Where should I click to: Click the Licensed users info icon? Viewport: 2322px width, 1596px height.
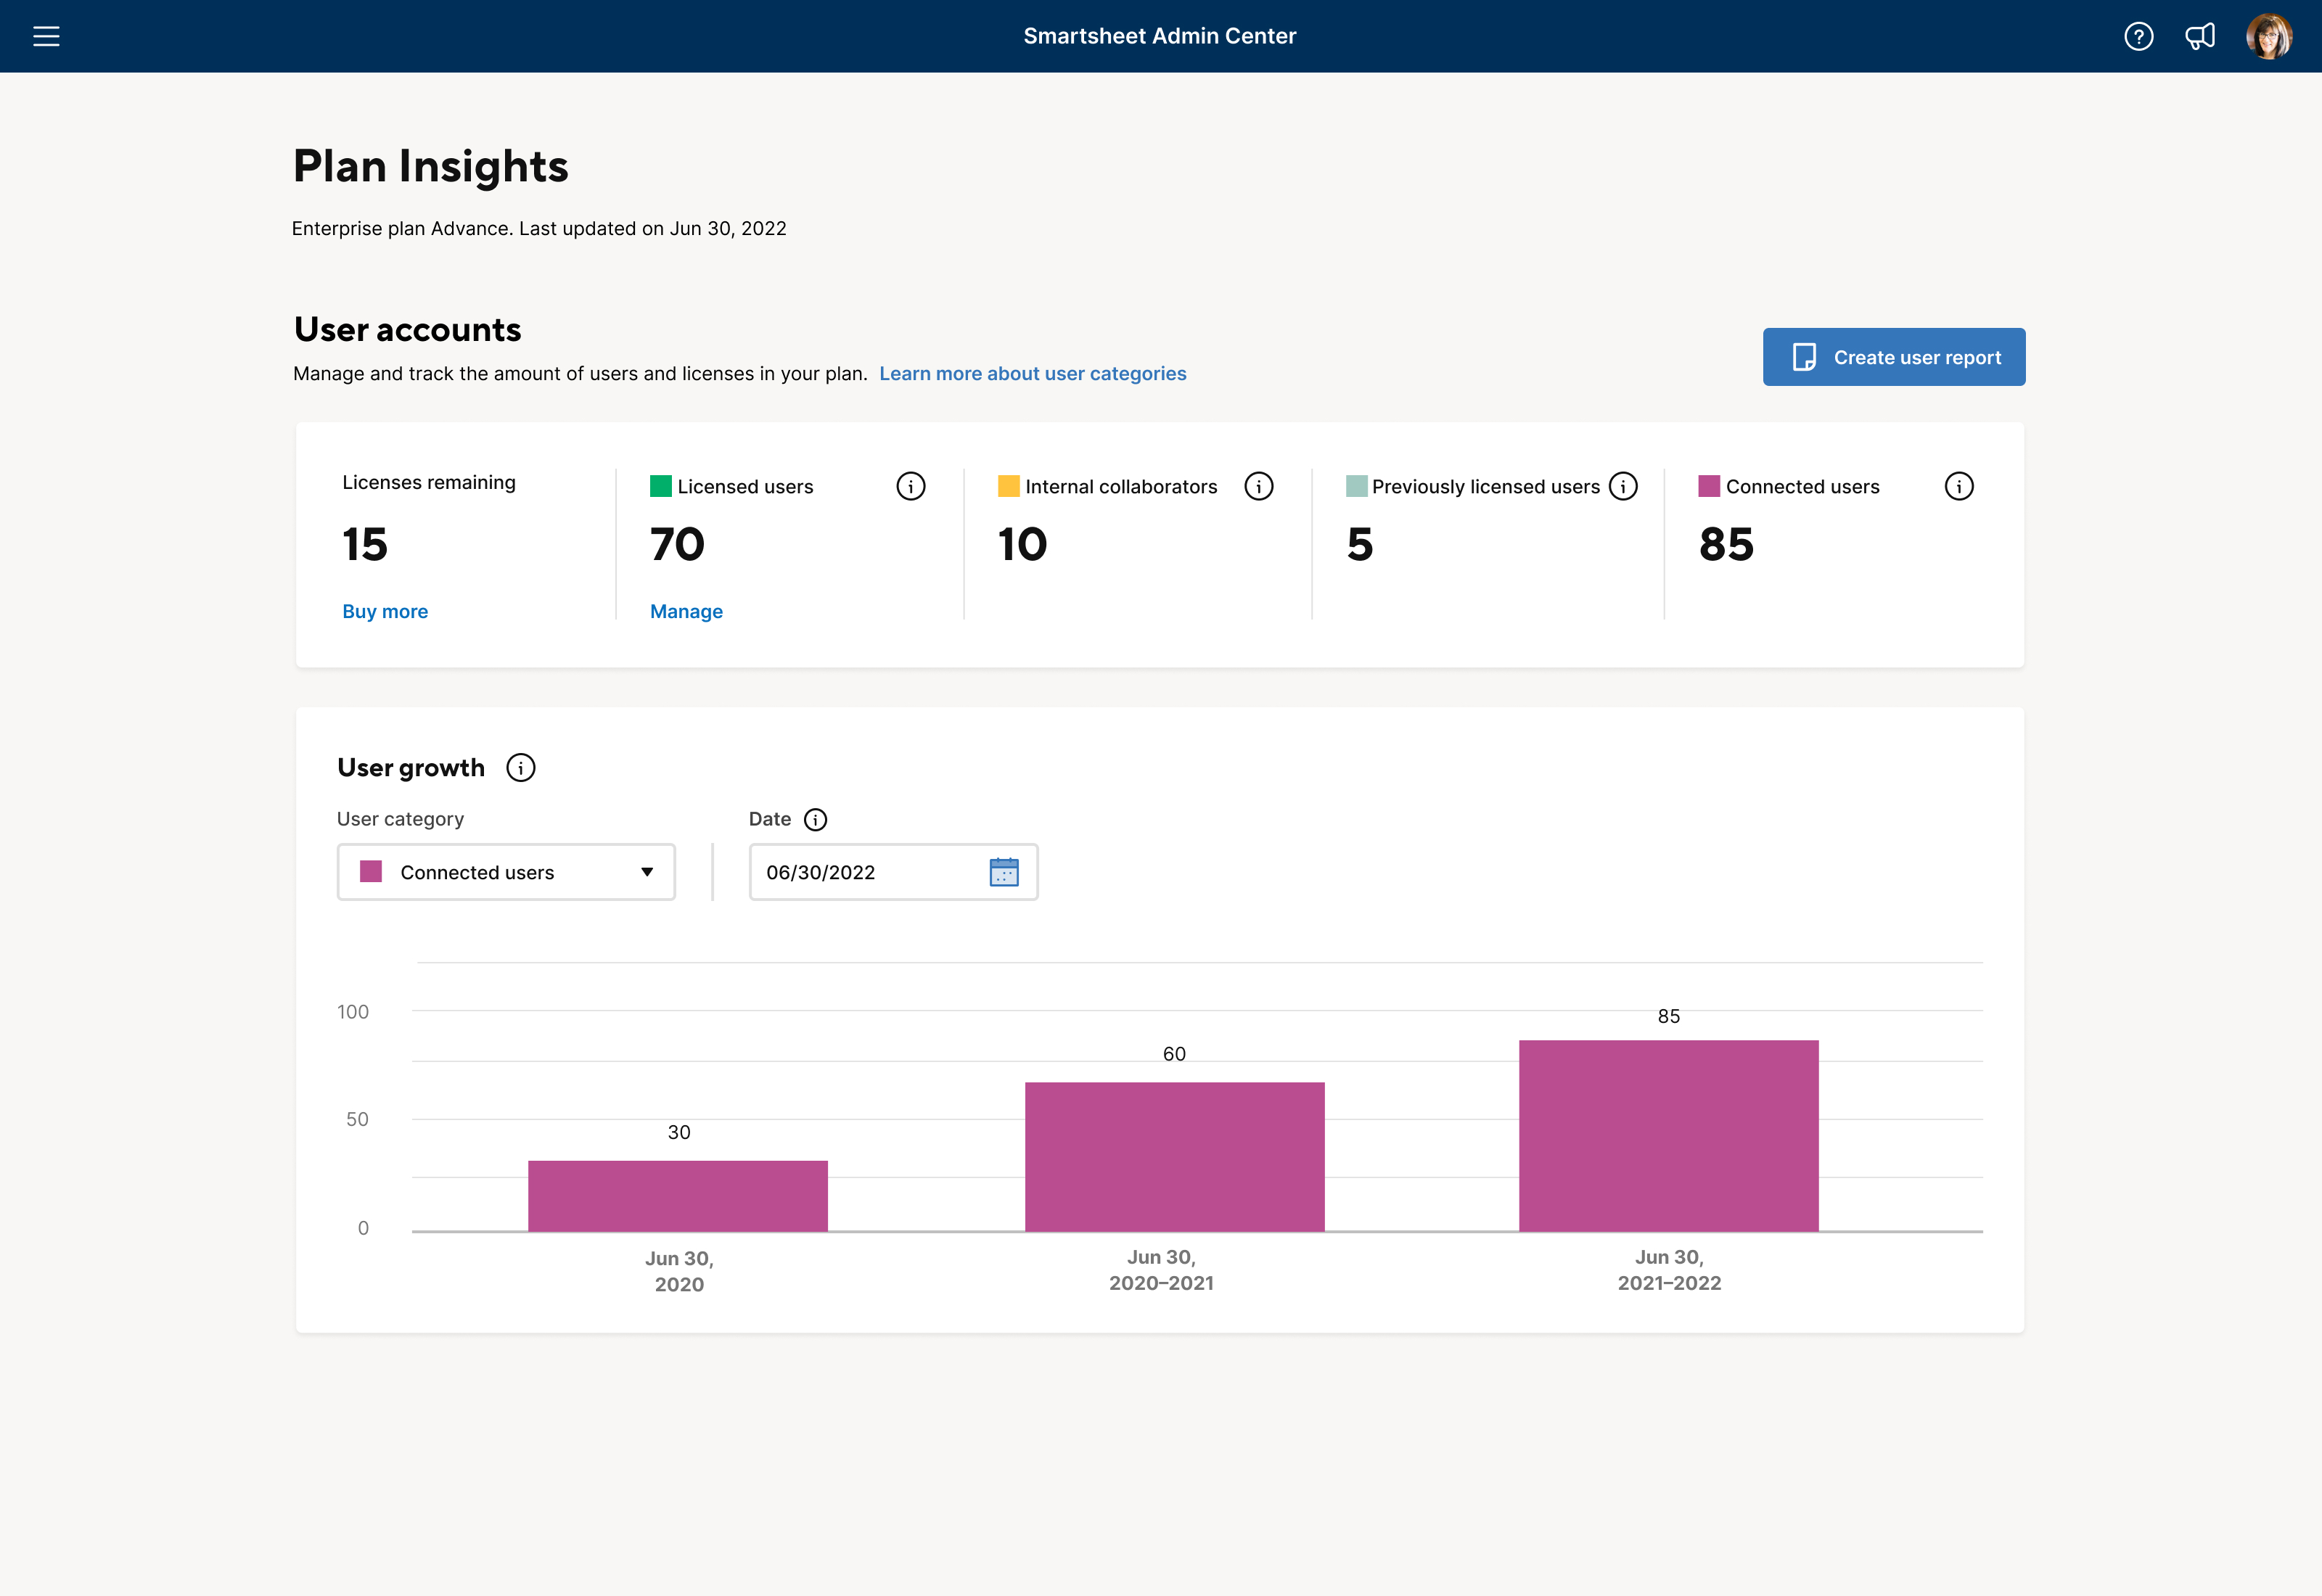tap(914, 487)
